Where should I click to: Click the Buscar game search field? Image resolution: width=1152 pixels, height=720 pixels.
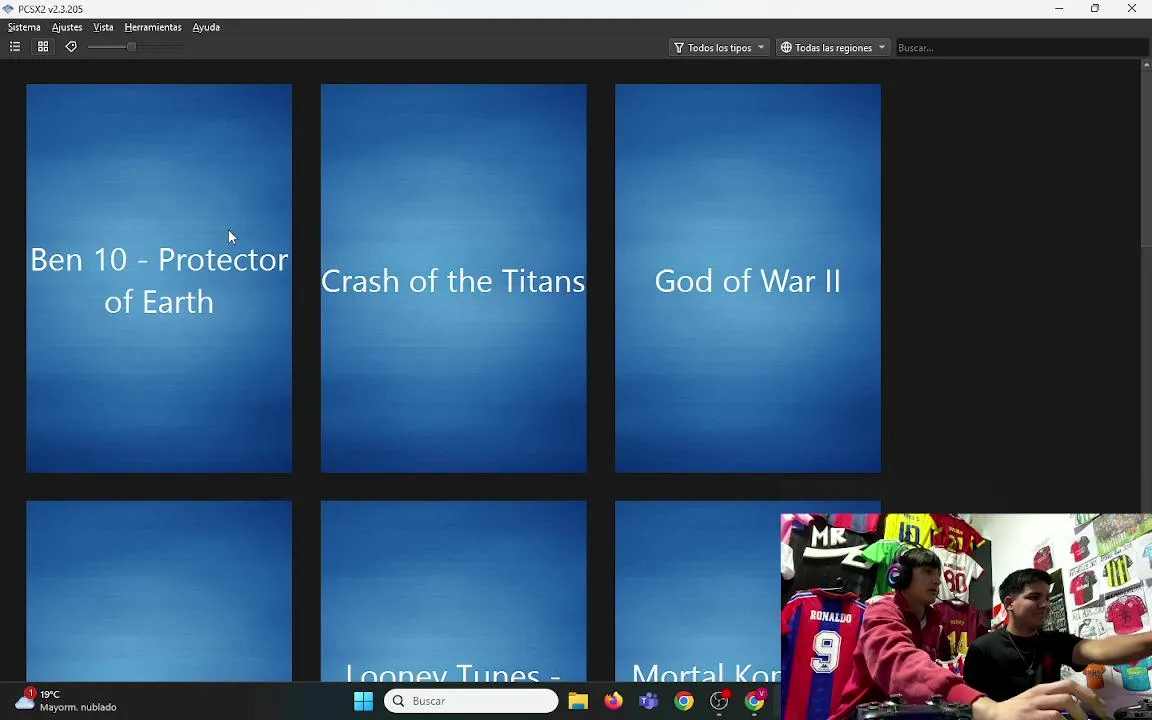pyautogui.click(x=1021, y=48)
